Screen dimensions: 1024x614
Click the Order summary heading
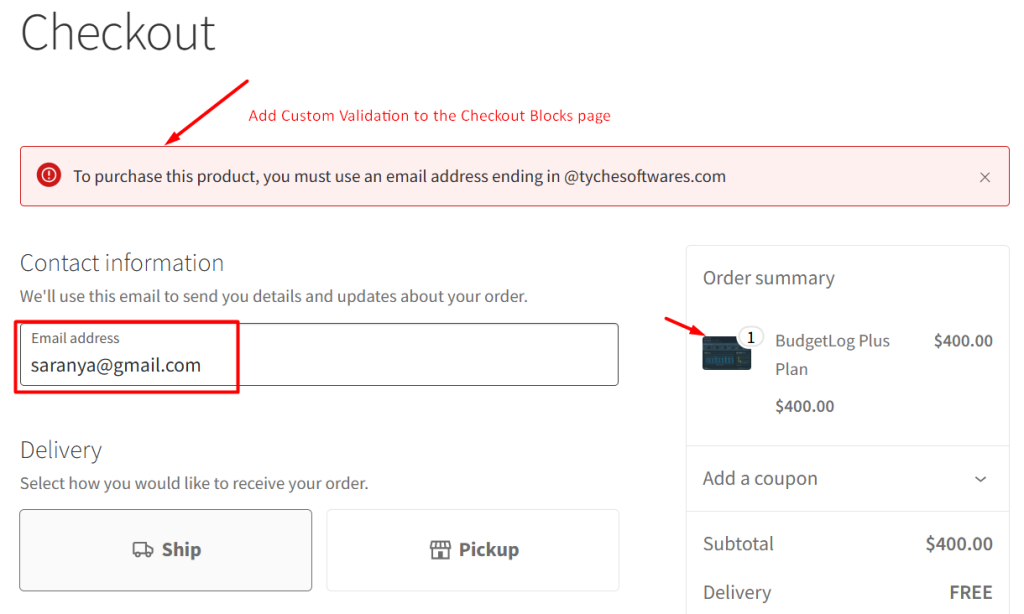768,277
